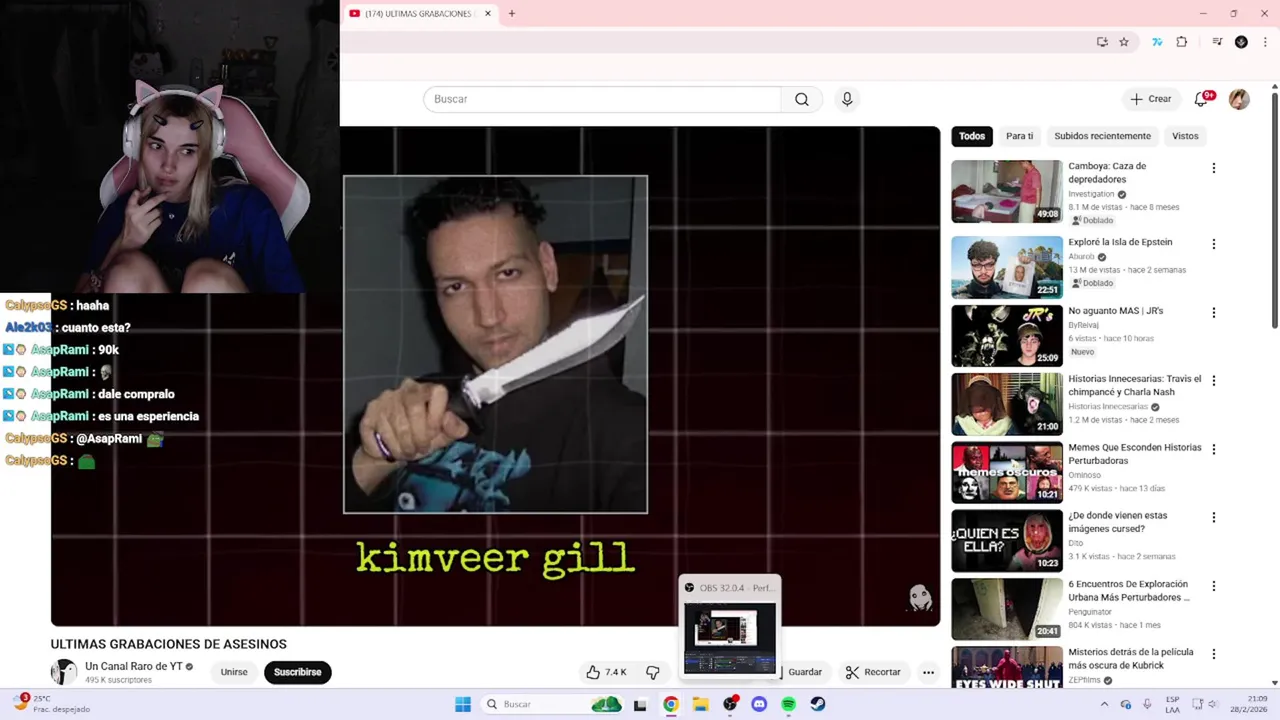Screen dimensions: 1280x720
Task: Open the Chrome profile icon
Action: tap(1241, 42)
